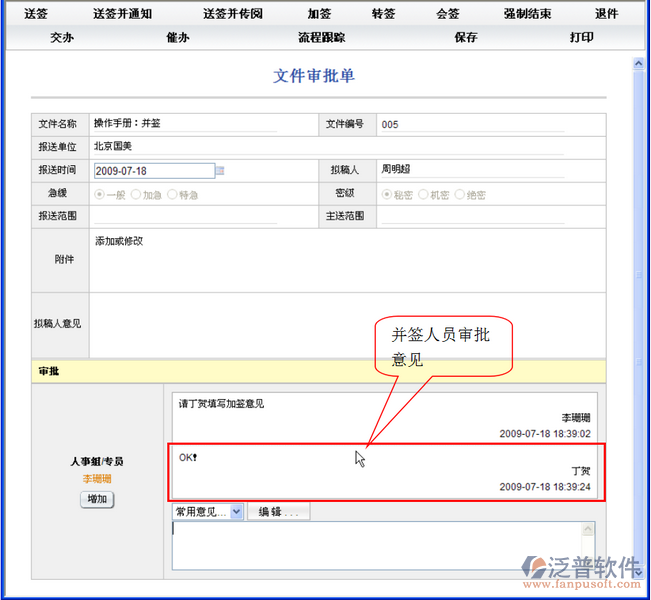This screenshot has width=651, height=600.
Task: Click the 编辑... button
Action: tap(278, 511)
